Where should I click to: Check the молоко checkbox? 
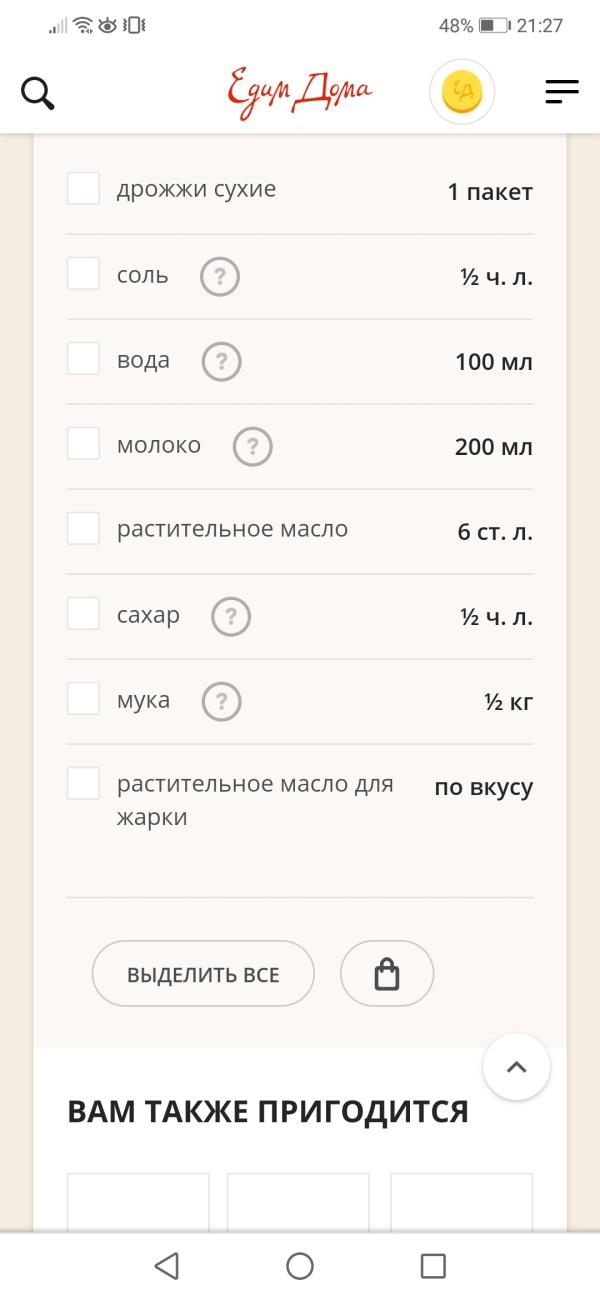83,443
